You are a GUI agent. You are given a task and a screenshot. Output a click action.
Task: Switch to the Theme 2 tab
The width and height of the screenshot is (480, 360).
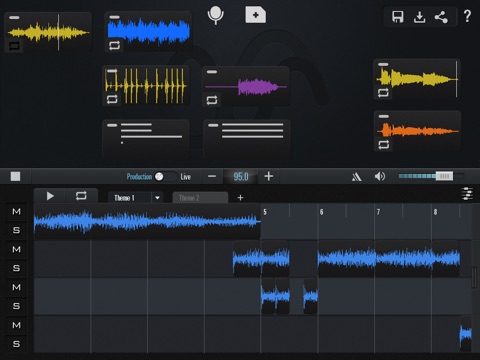click(200, 198)
